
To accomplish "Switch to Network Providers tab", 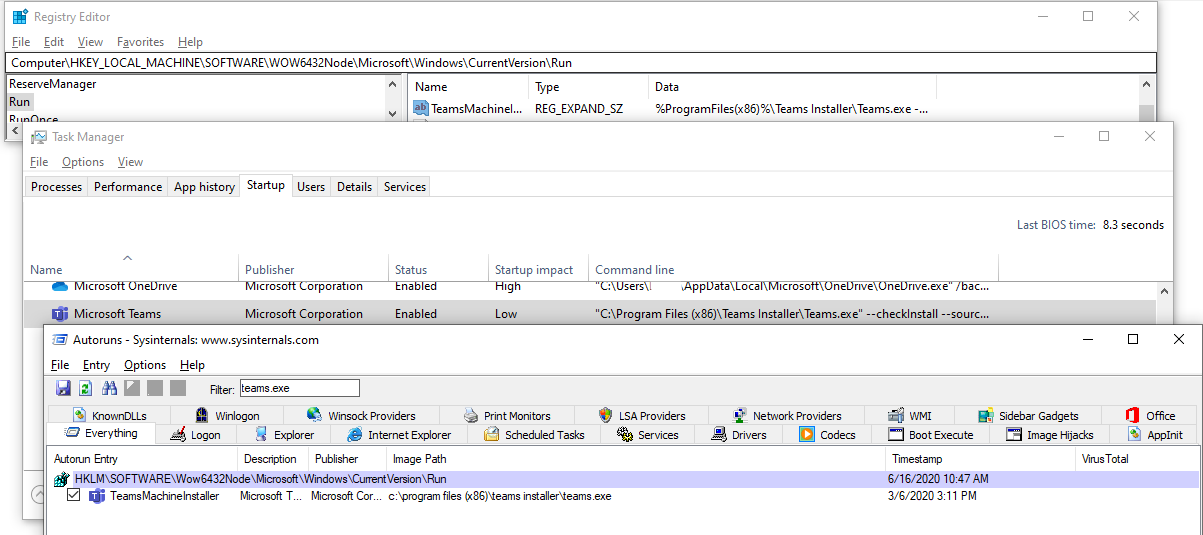I will point(786,415).
